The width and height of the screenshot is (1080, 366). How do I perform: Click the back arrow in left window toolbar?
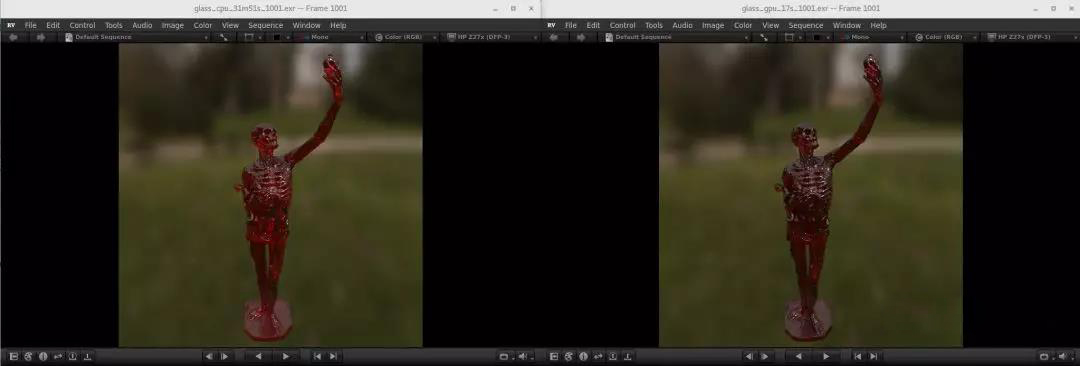[x=12, y=37]
